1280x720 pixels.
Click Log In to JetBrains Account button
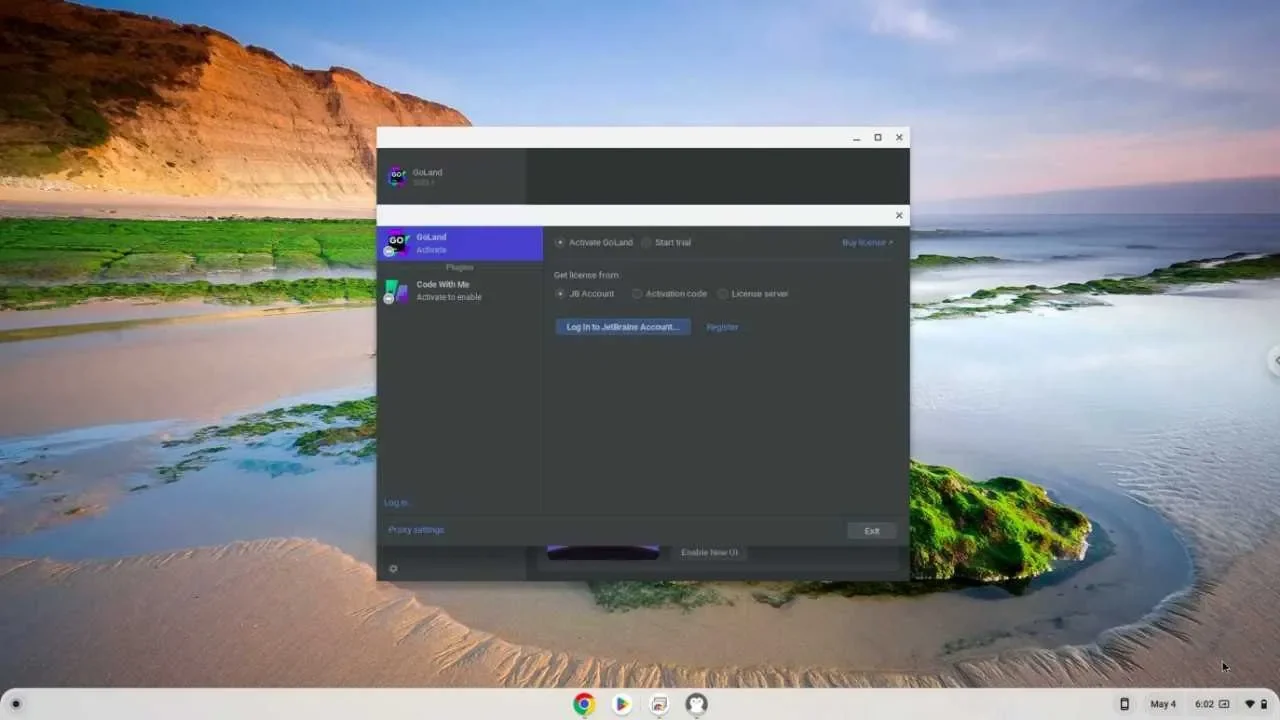click(622, 327)
